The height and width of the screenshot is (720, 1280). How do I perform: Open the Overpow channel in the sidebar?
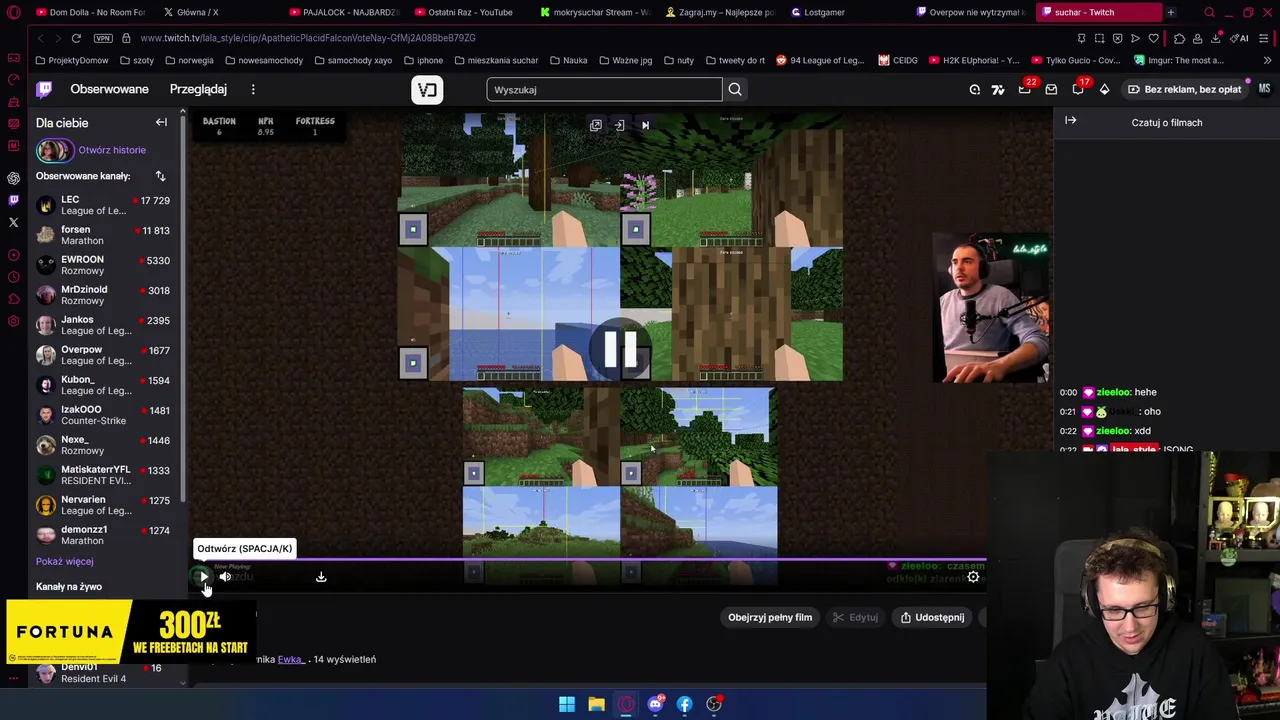point(103,355)
